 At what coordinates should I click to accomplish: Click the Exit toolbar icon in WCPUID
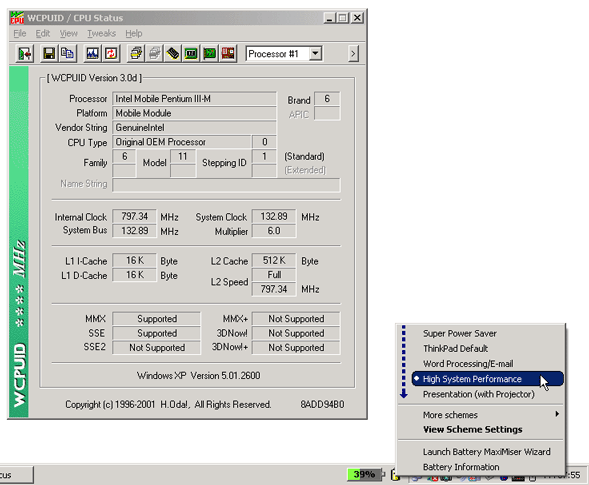pos(25,54)
